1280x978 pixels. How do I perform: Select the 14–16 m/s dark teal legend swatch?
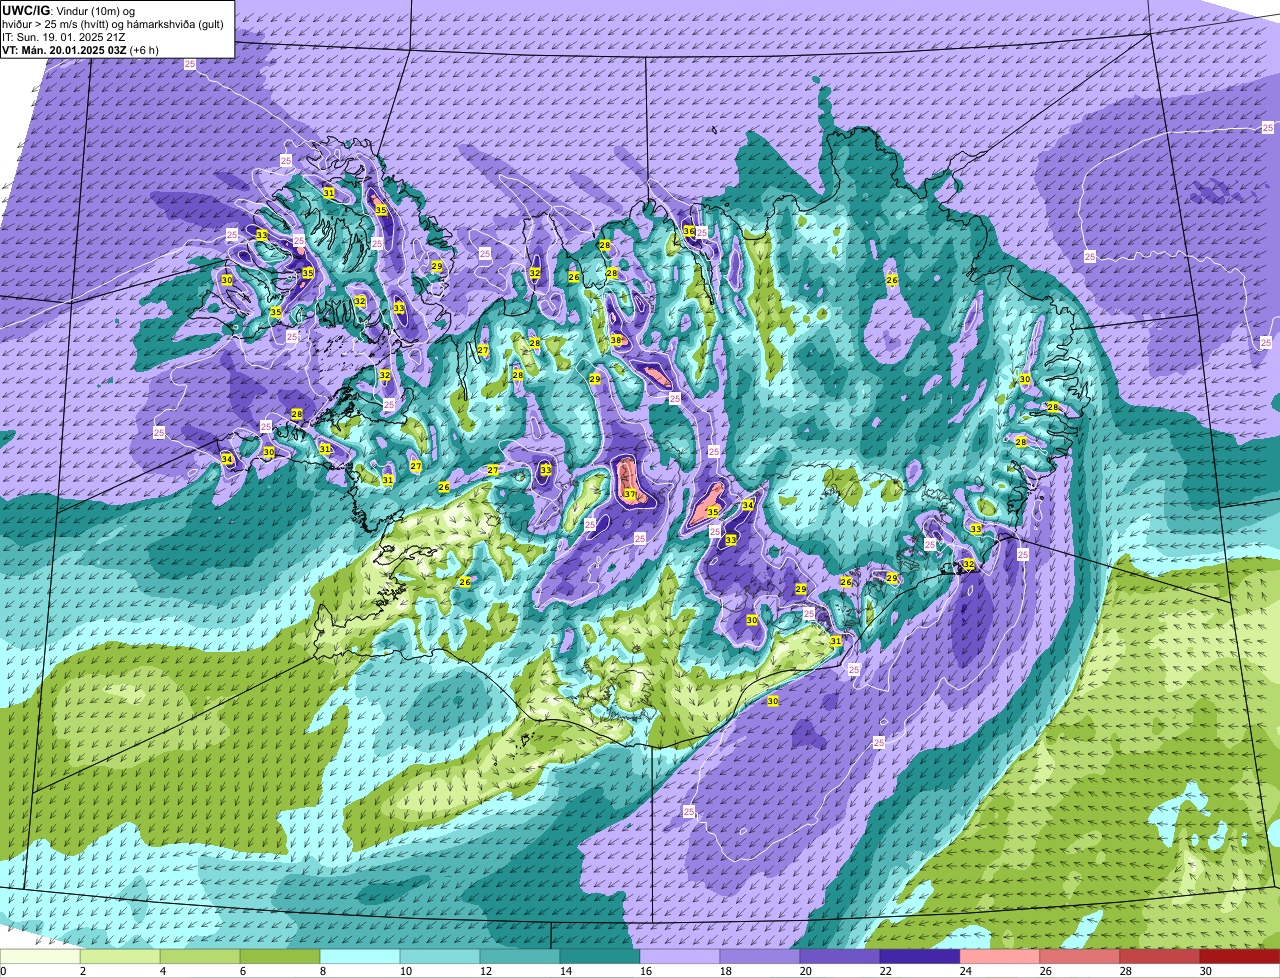click(x=600, y=957)
